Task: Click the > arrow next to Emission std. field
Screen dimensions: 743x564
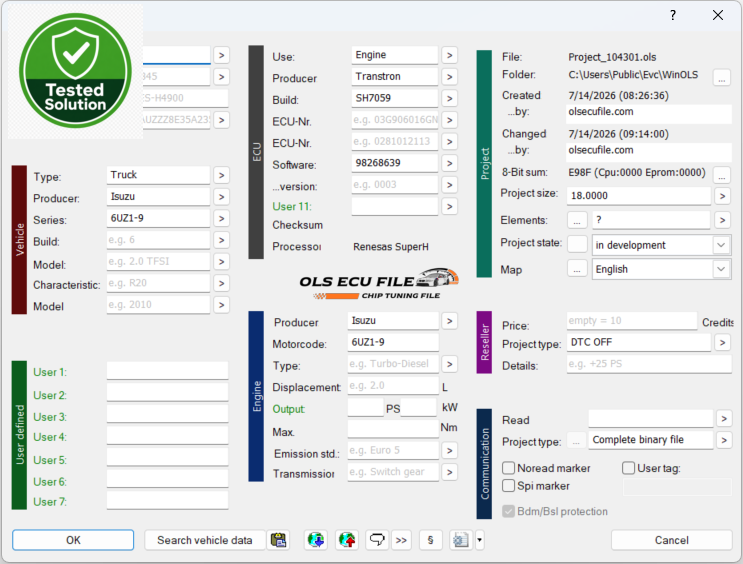Action: click(449, 451)
